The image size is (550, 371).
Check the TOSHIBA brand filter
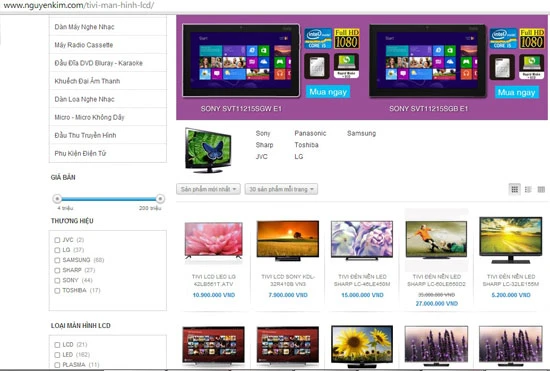coord(57,291)
